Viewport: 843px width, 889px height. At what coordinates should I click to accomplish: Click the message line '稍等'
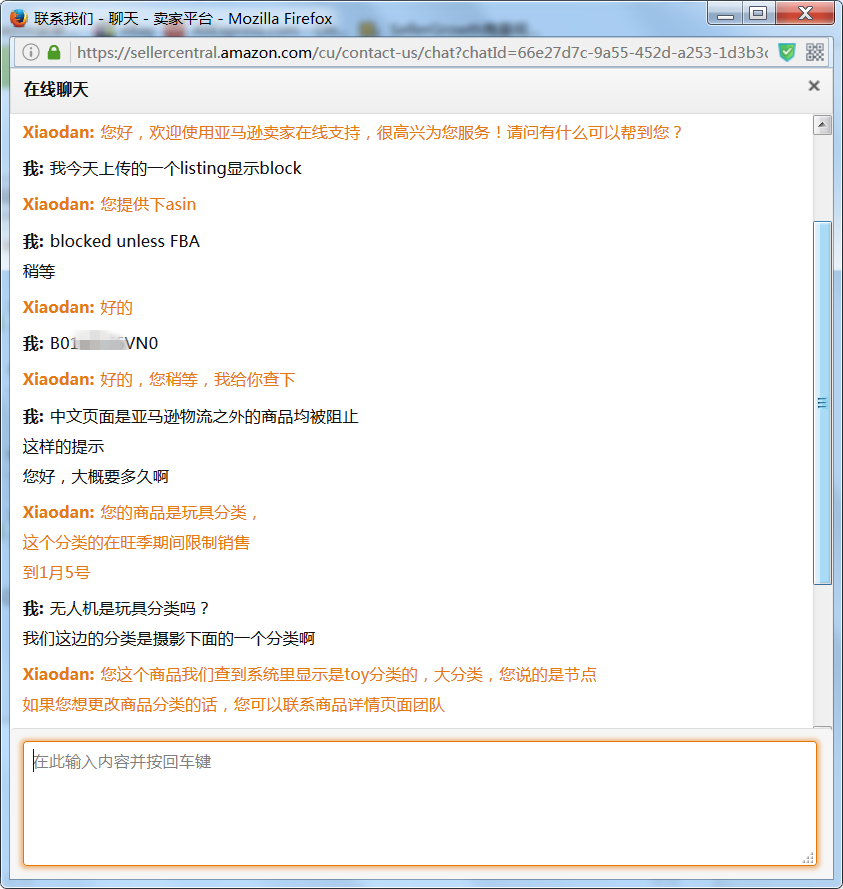coord(39,271)
